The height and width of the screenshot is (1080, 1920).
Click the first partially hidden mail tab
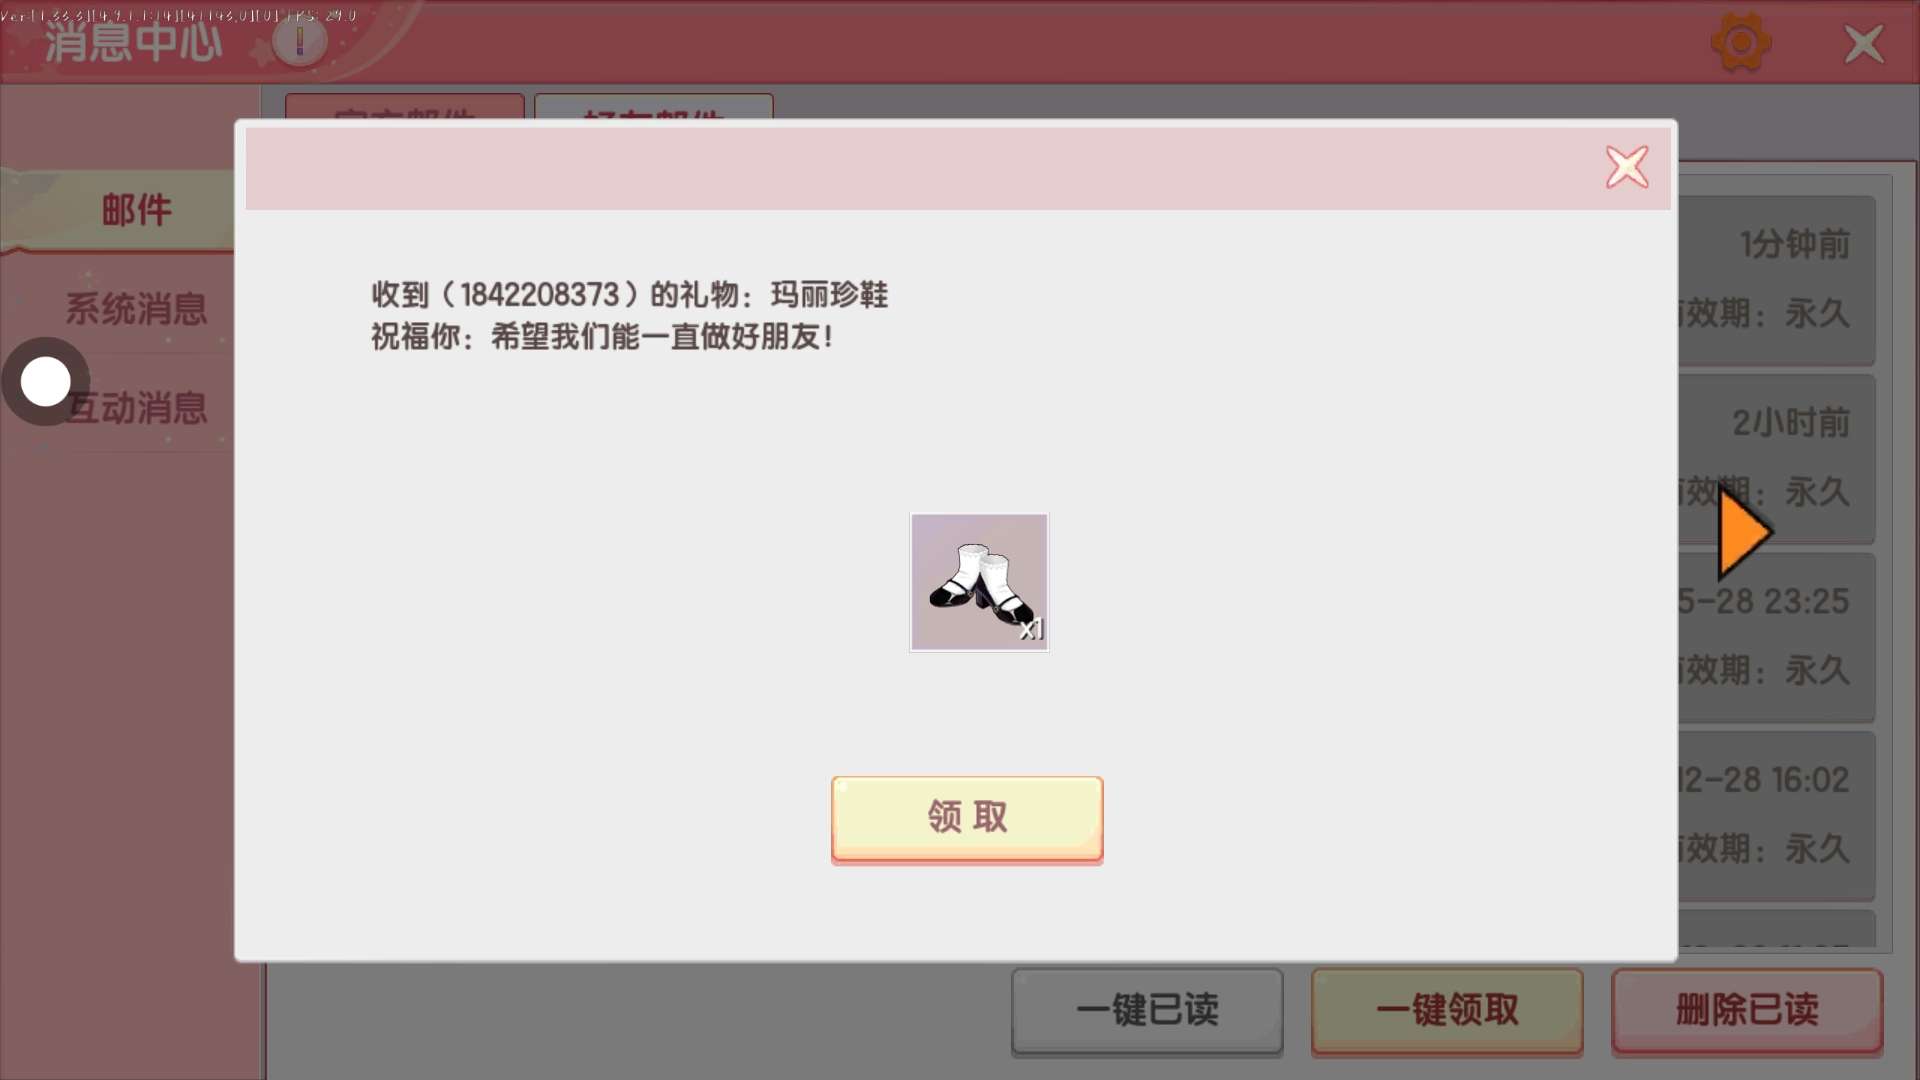[x=404, y=107]
